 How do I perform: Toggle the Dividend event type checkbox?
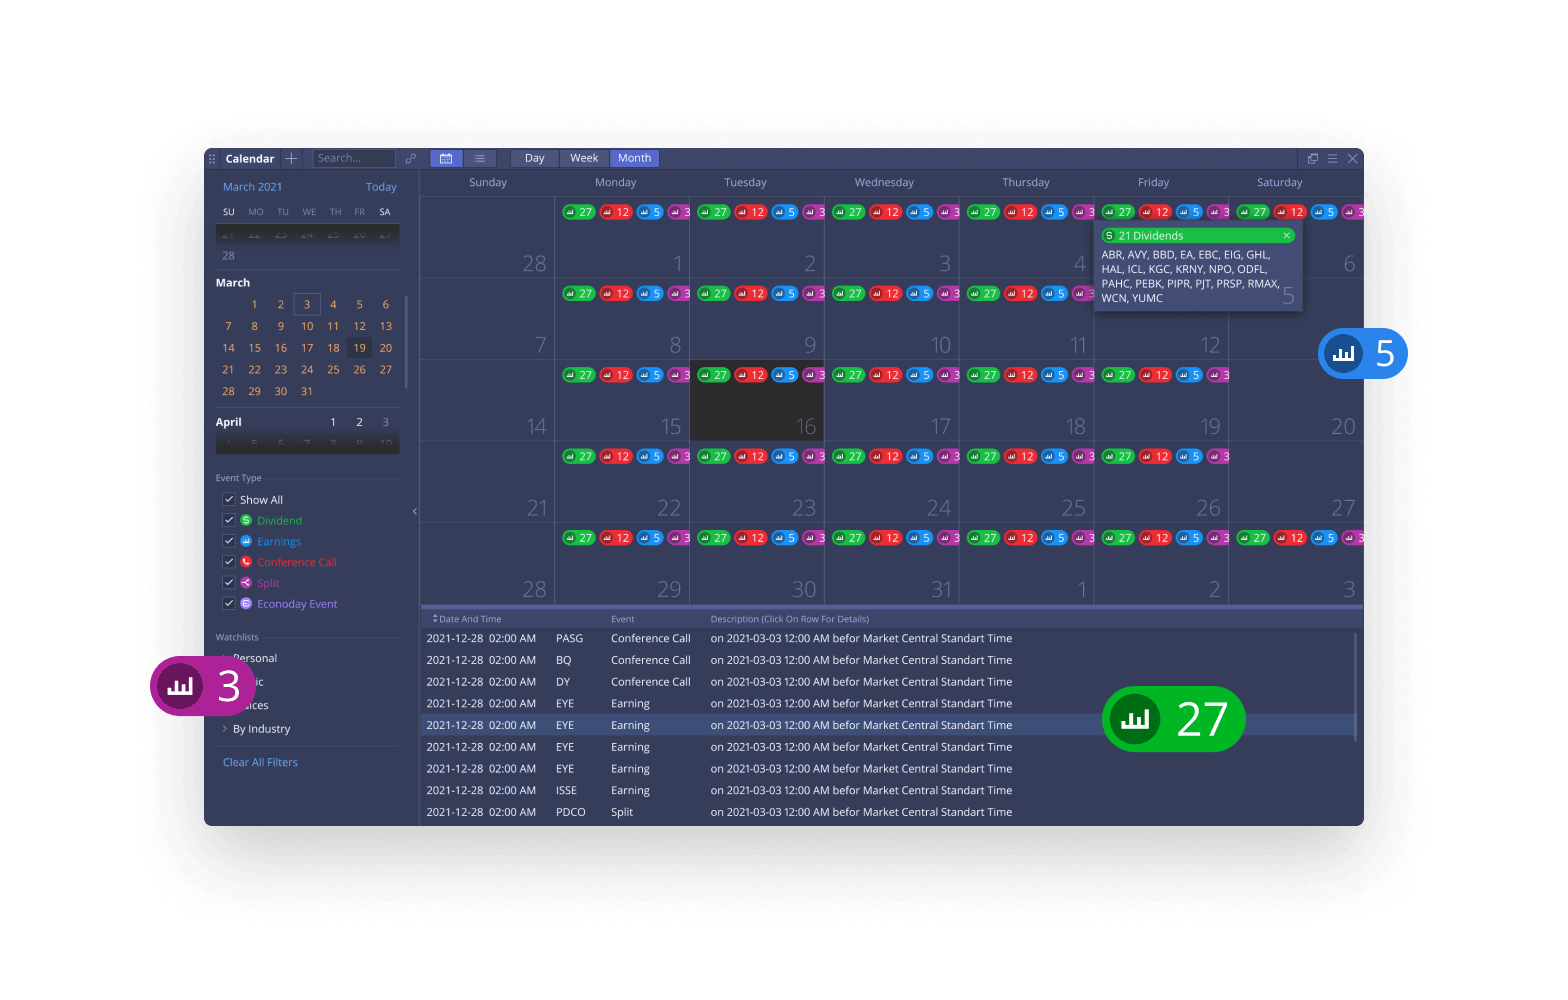[229, 520]
